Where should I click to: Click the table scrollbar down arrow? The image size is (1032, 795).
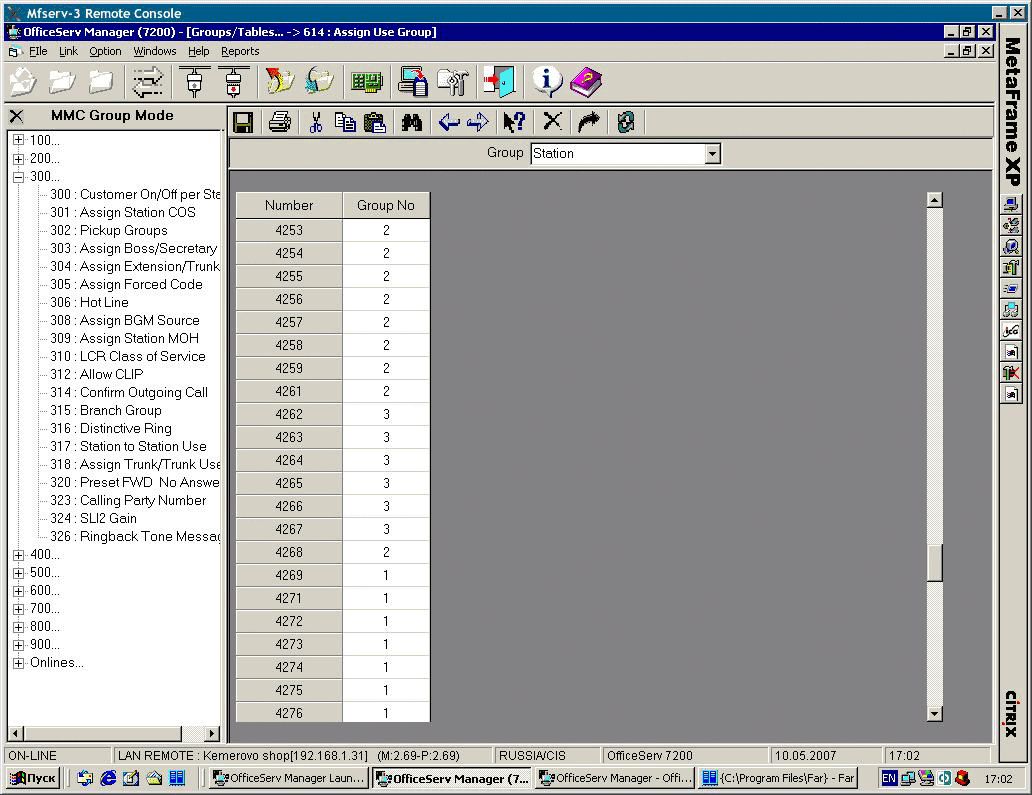[x=935, y=713]
